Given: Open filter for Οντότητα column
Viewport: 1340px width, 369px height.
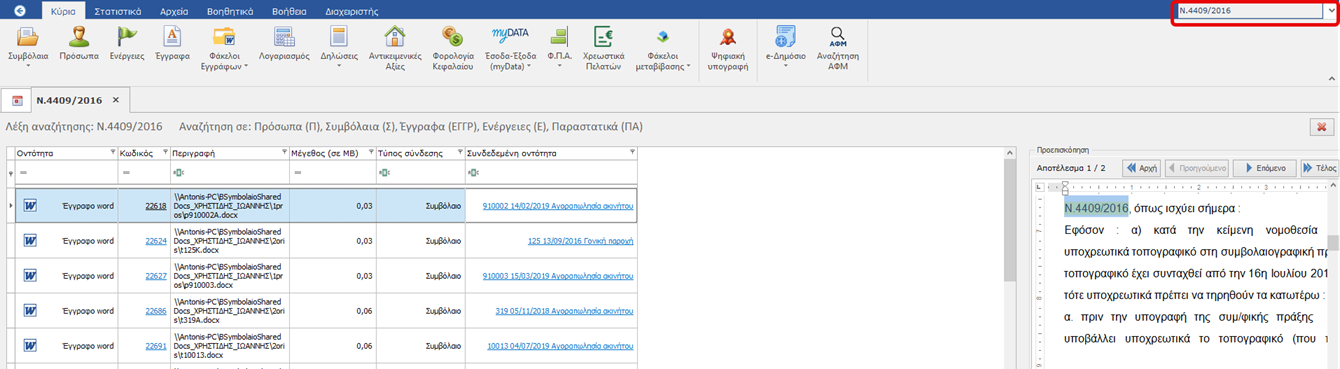Looking at the screenshot, I should [112, 153].
